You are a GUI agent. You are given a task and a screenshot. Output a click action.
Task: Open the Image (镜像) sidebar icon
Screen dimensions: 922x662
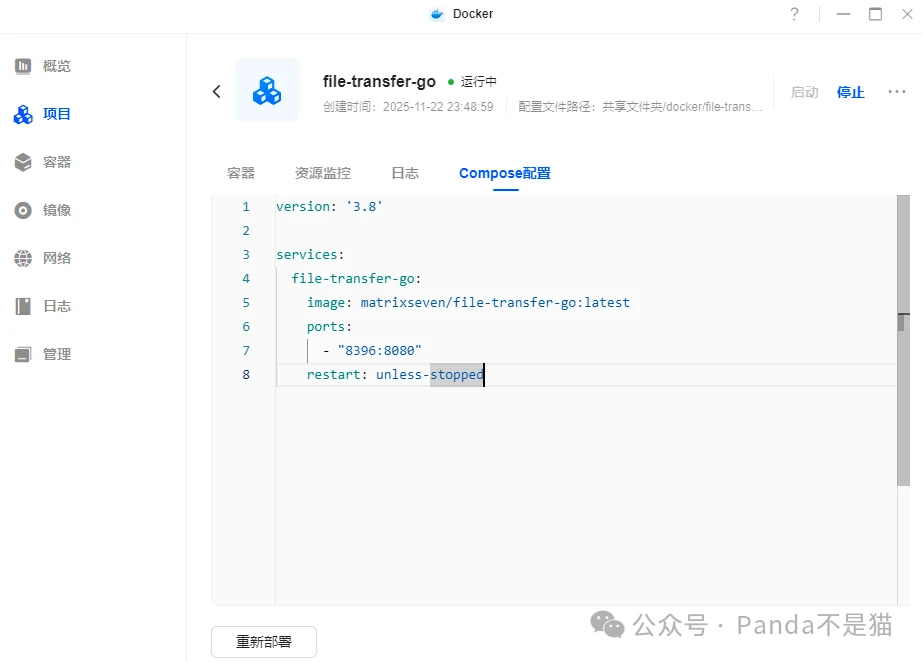tap(23, 210)
